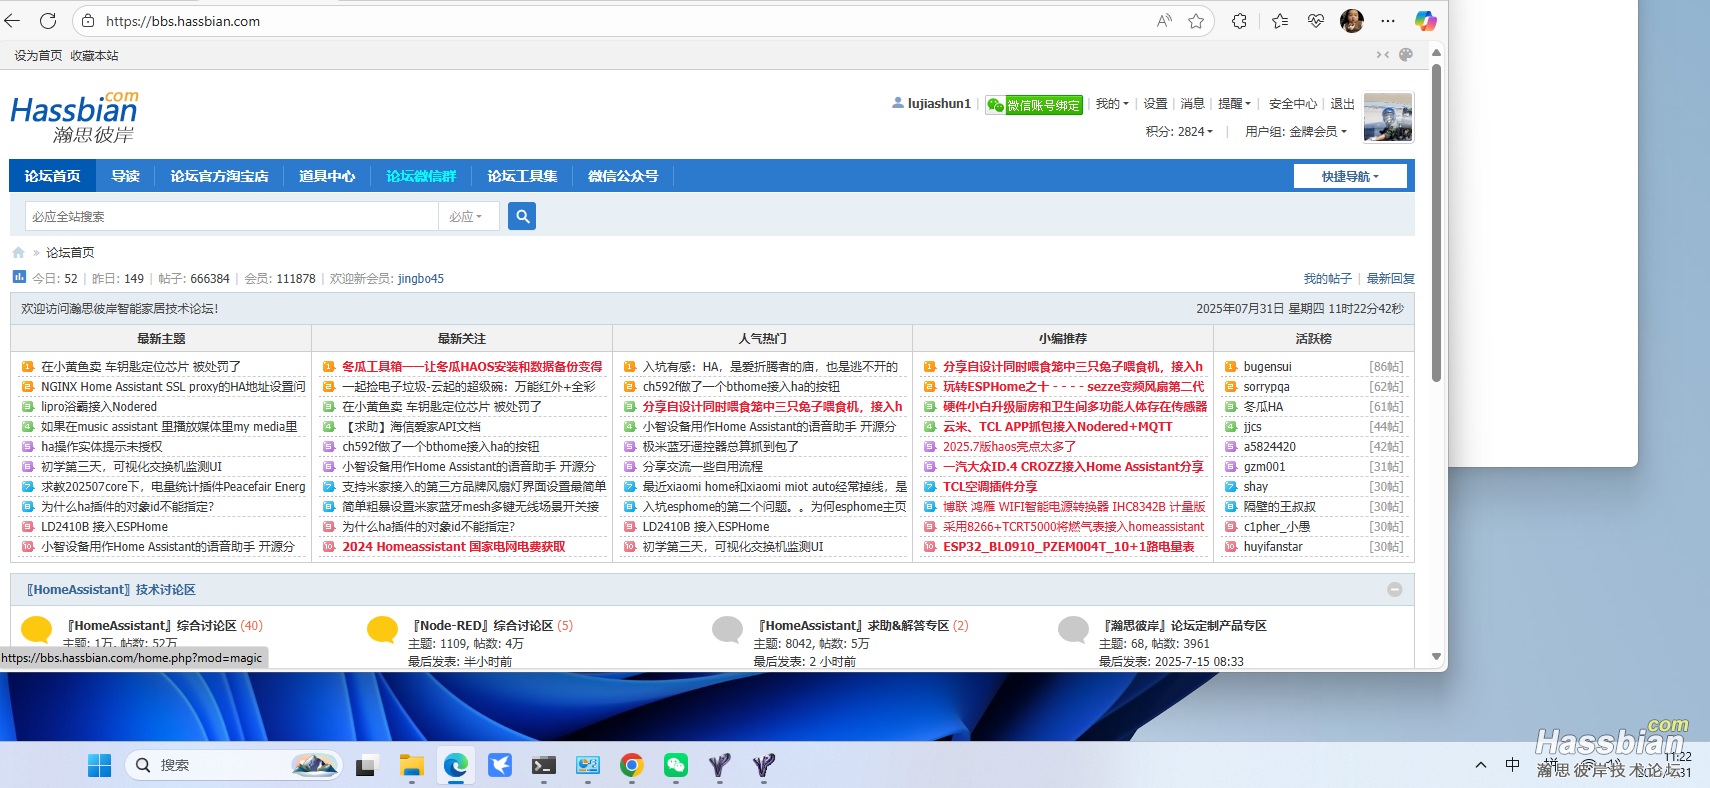Expand the 提醒 dropdown

[1234, 104]
